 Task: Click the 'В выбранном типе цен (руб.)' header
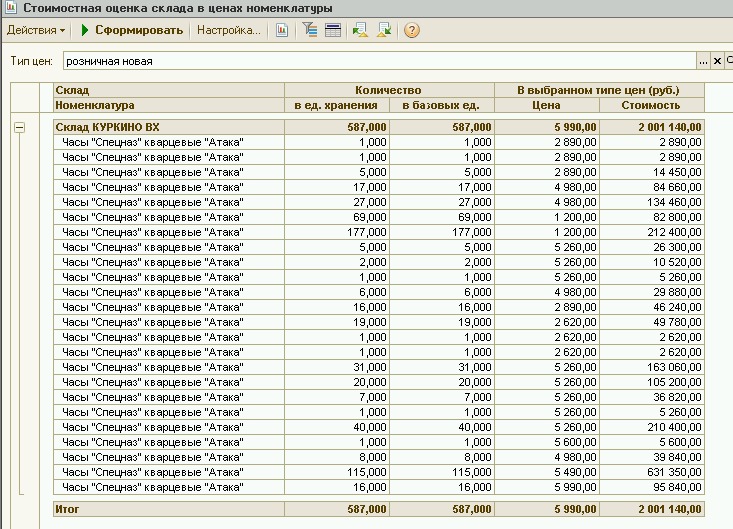click(599, 90)
